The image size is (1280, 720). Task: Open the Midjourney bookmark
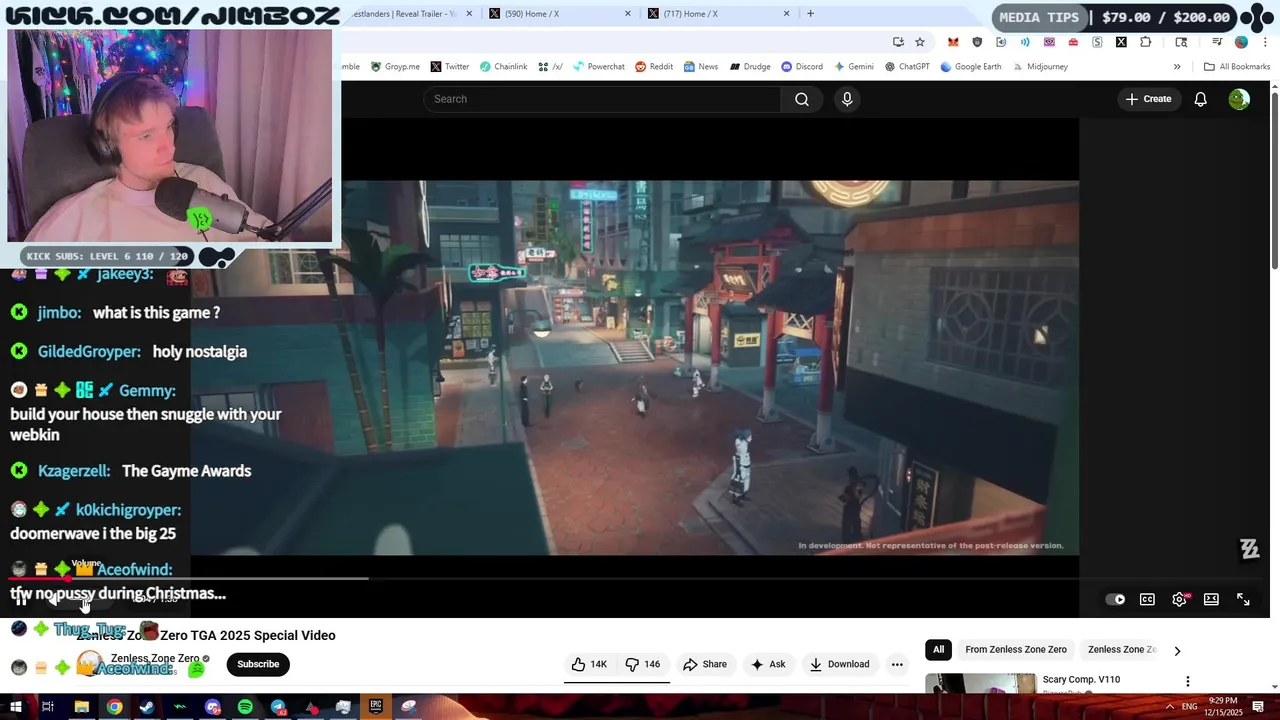coord(1040,67)
